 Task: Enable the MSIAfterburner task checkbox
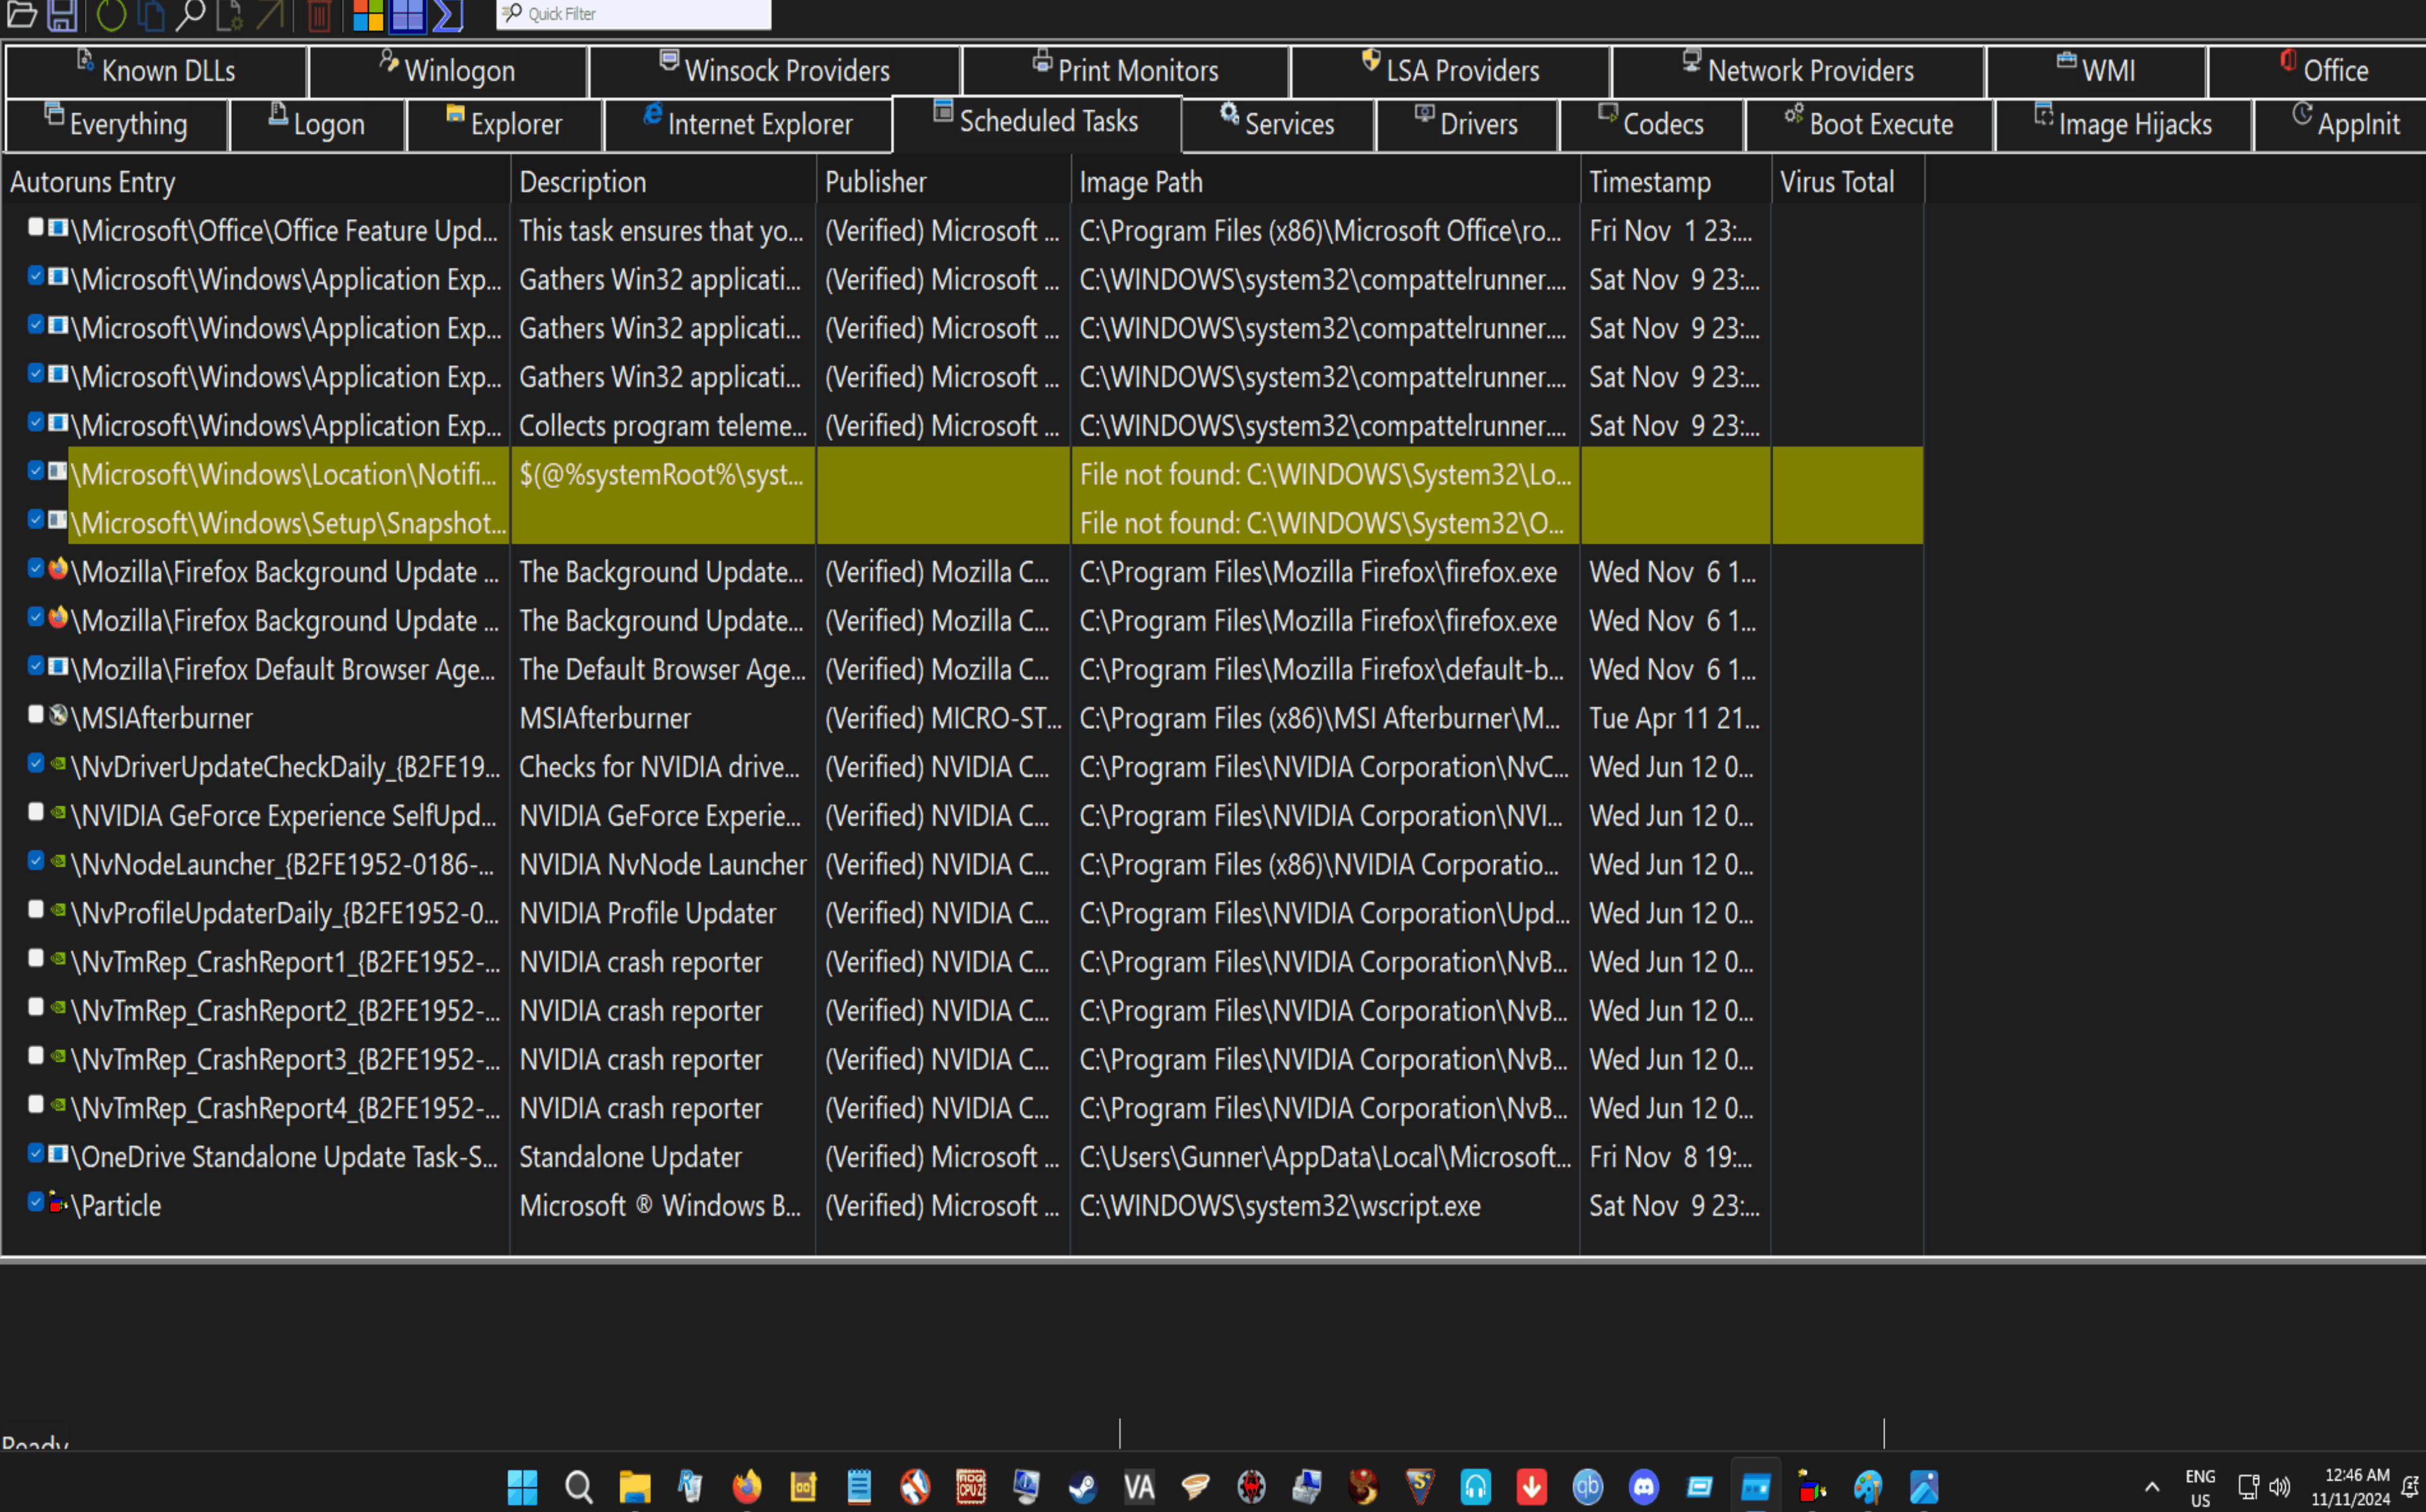point(36,714)
